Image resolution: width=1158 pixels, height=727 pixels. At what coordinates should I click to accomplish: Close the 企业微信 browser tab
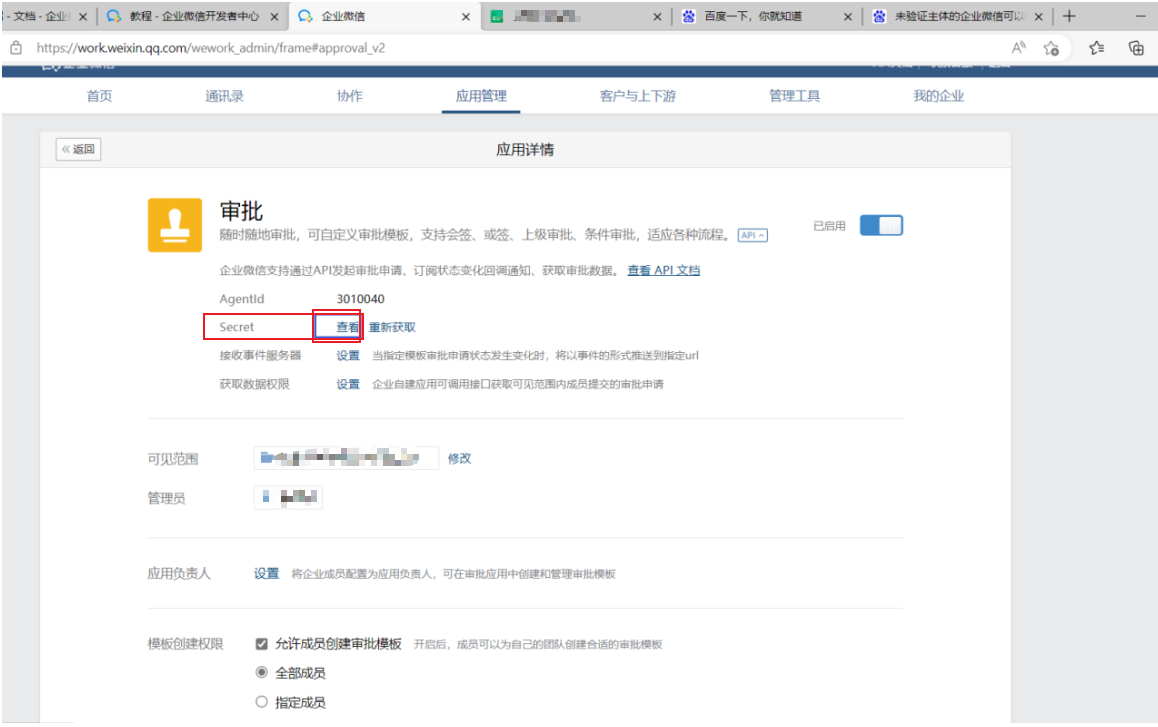coord(466,16)
